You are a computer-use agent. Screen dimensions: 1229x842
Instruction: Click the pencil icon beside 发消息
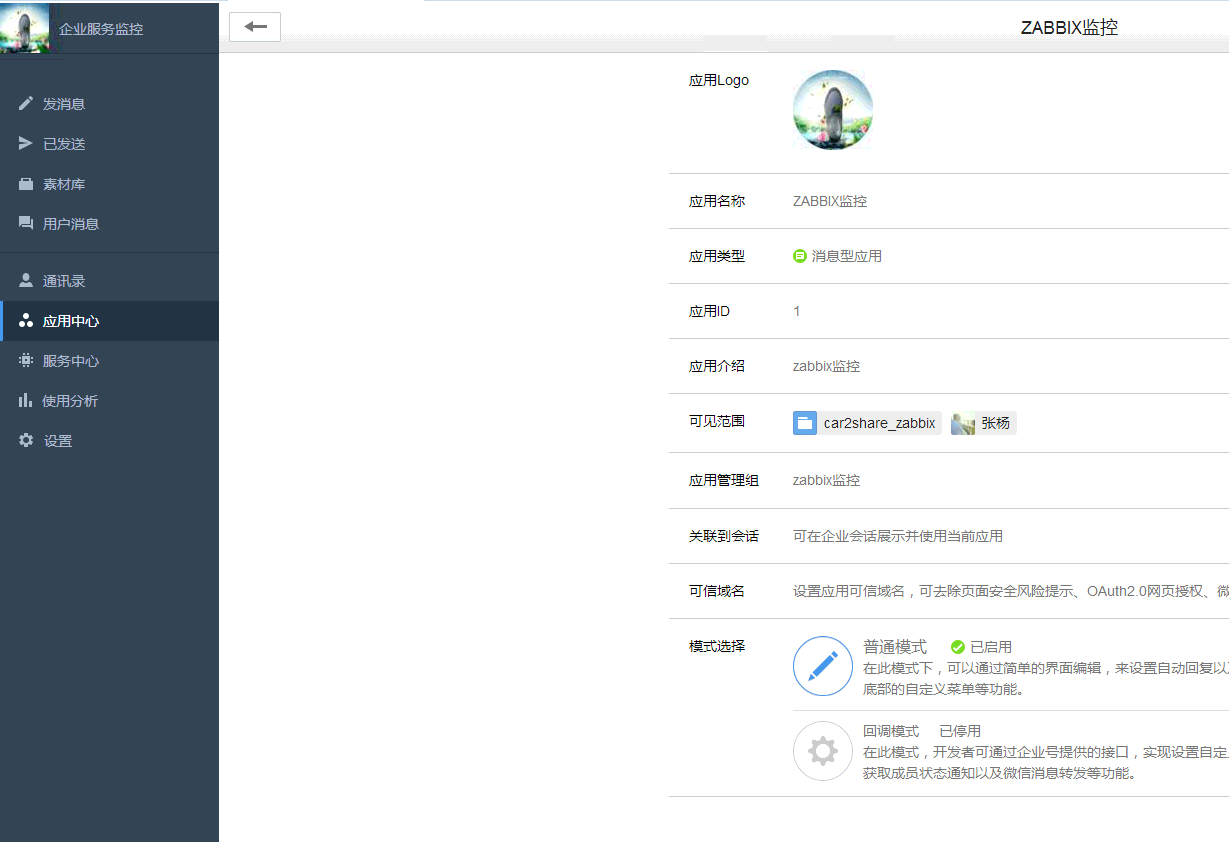[26, 104]
